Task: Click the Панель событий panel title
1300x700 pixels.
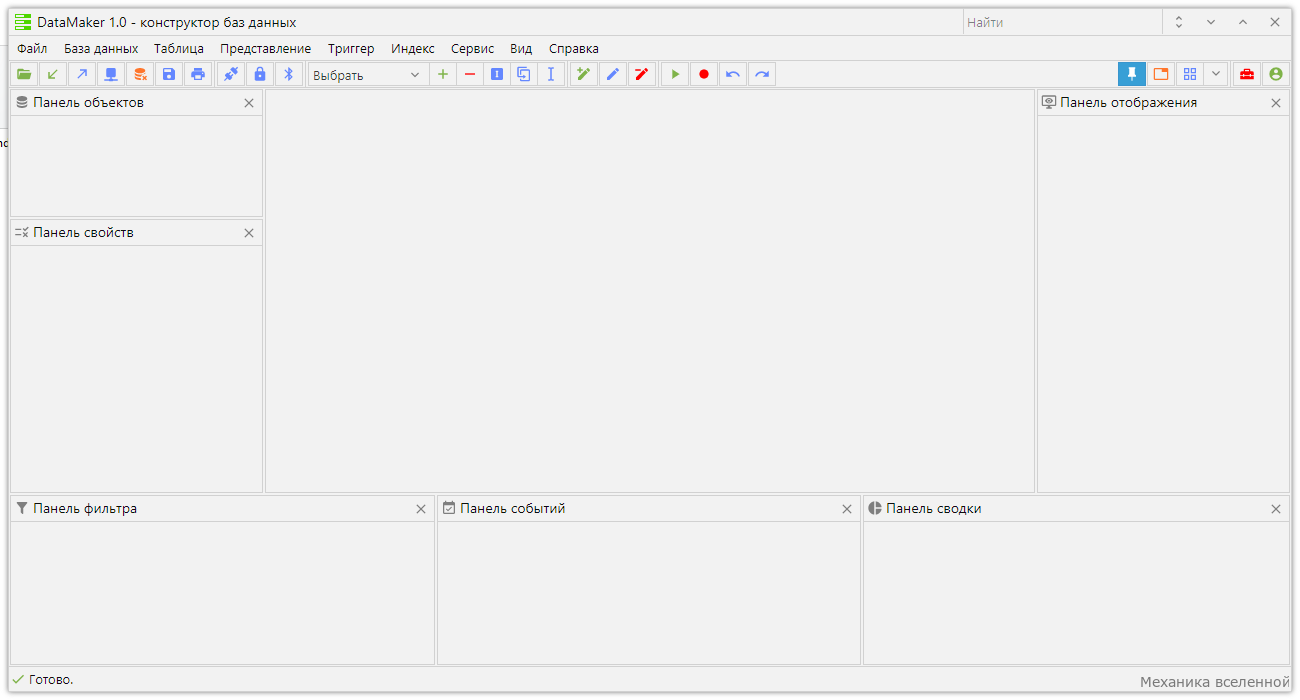Action: [x=513, y=508]
